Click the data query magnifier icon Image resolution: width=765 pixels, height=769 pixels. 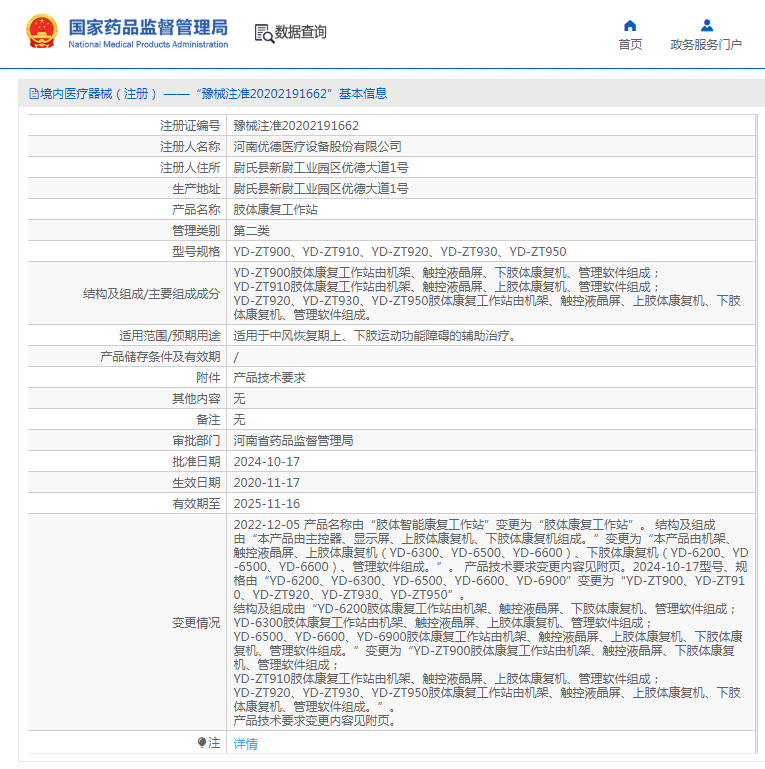click(x=264, y=33)
